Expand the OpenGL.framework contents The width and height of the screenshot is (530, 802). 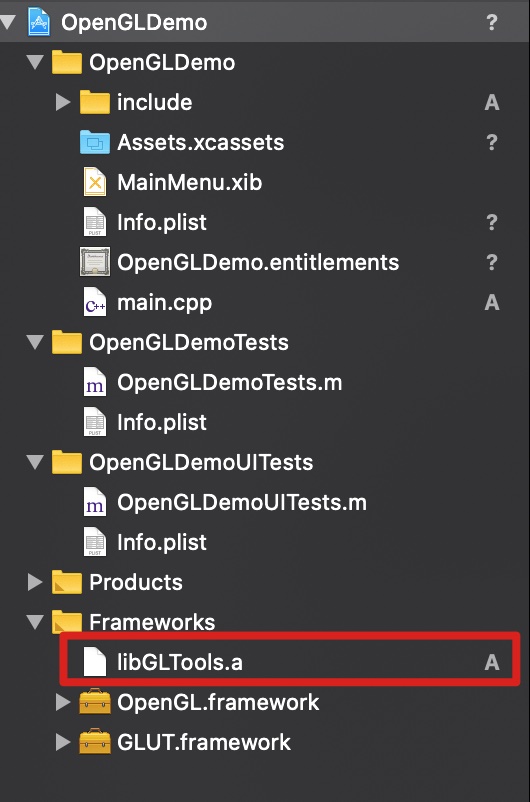point(62,702)
